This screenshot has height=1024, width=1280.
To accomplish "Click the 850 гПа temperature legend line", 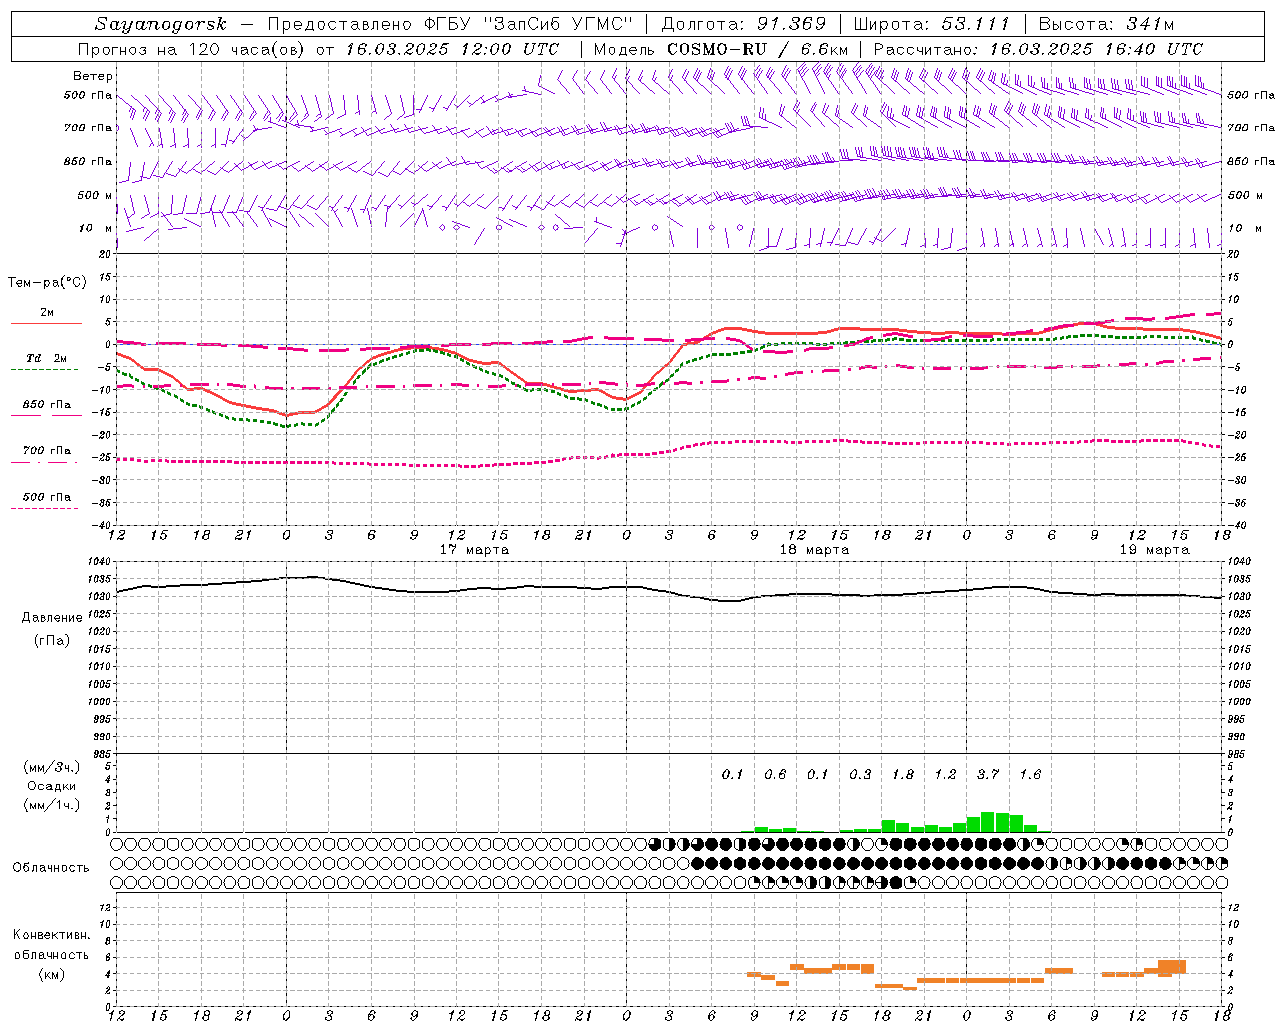I will point(46,416).
